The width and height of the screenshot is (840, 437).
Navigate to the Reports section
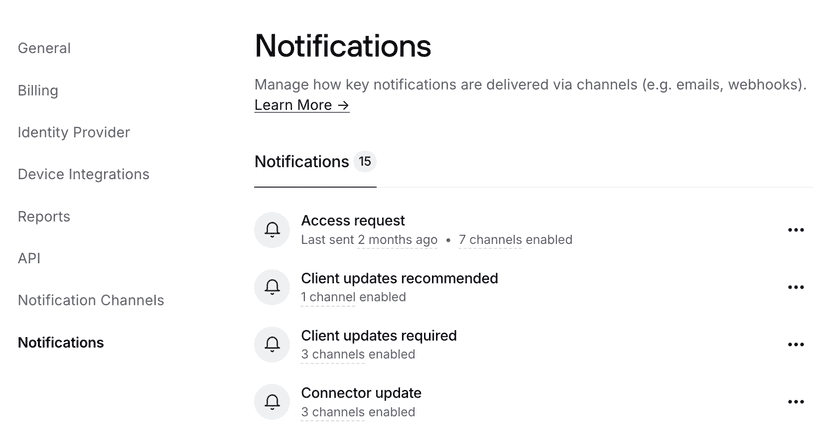tap(44, 216)
